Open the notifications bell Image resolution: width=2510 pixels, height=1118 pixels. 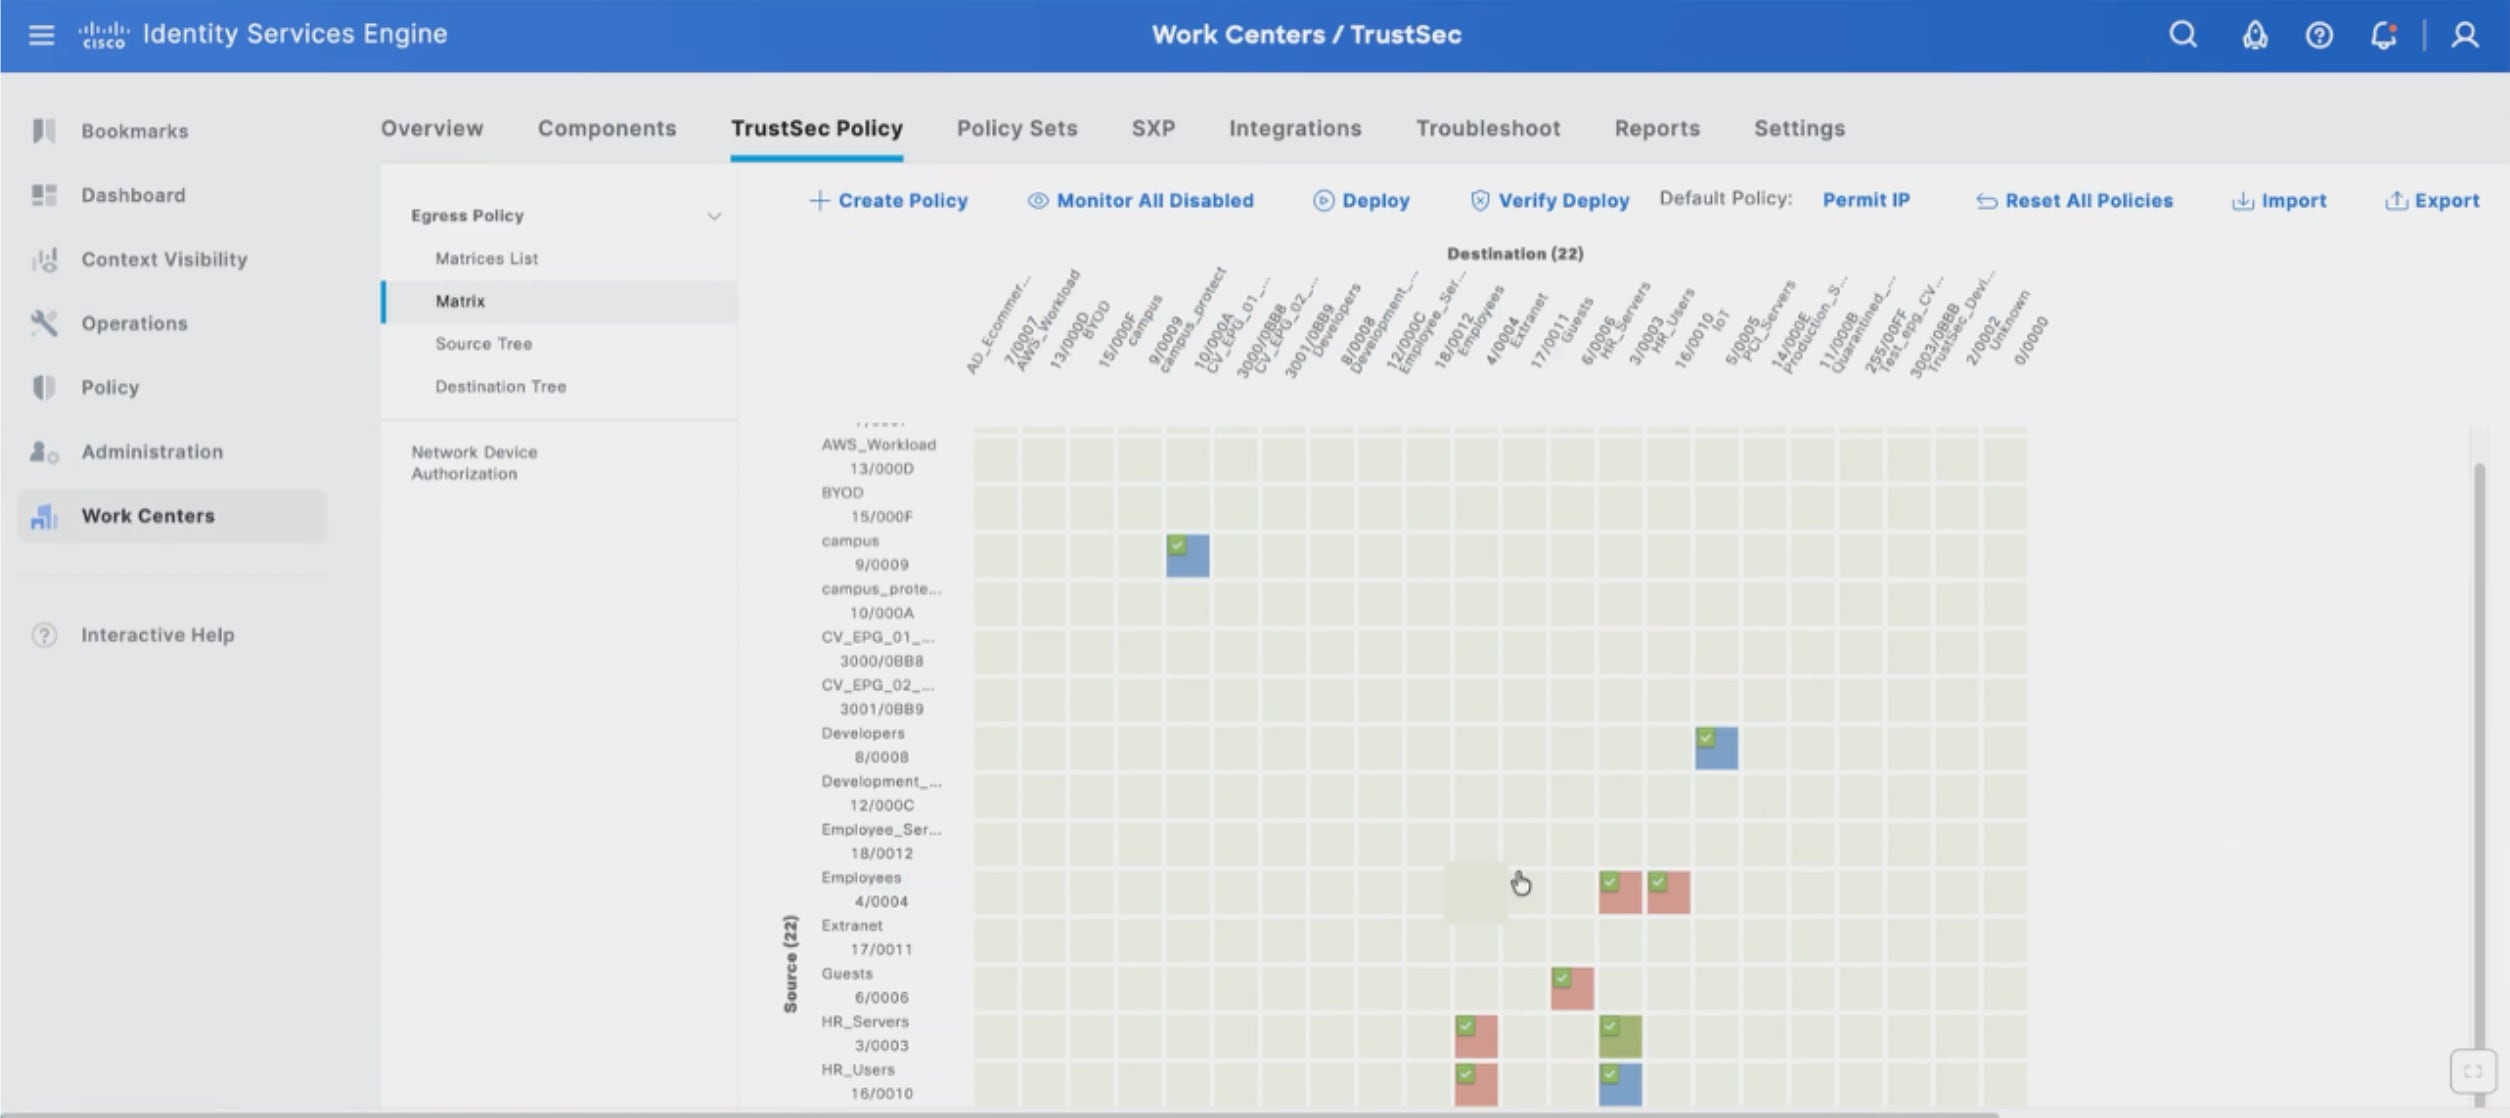click(2384, 35)
